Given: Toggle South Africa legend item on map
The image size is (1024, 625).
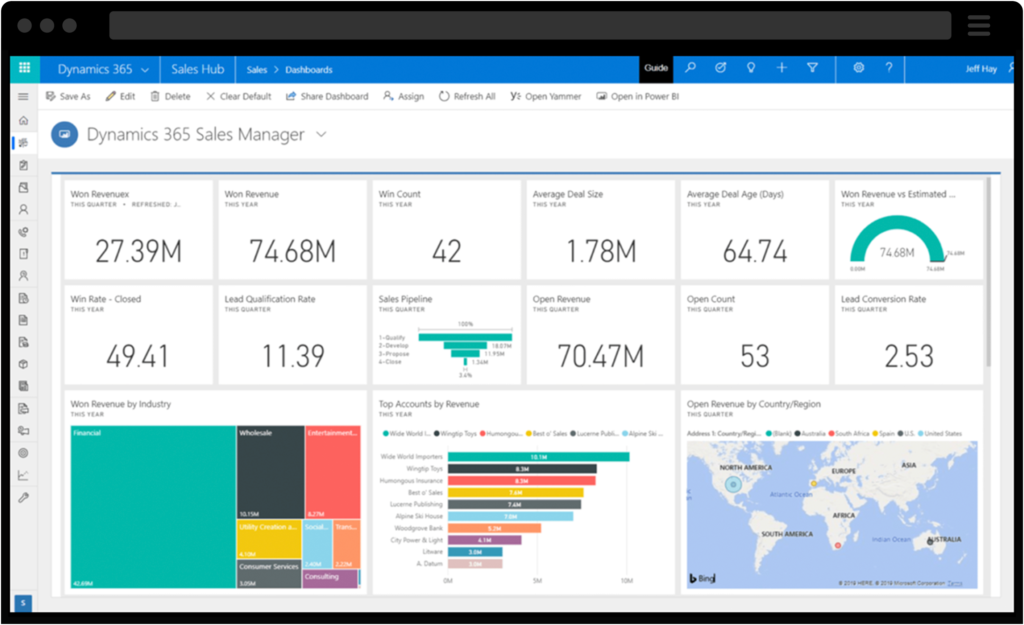Looking at the screenshot, I should [x=849, y=434].
